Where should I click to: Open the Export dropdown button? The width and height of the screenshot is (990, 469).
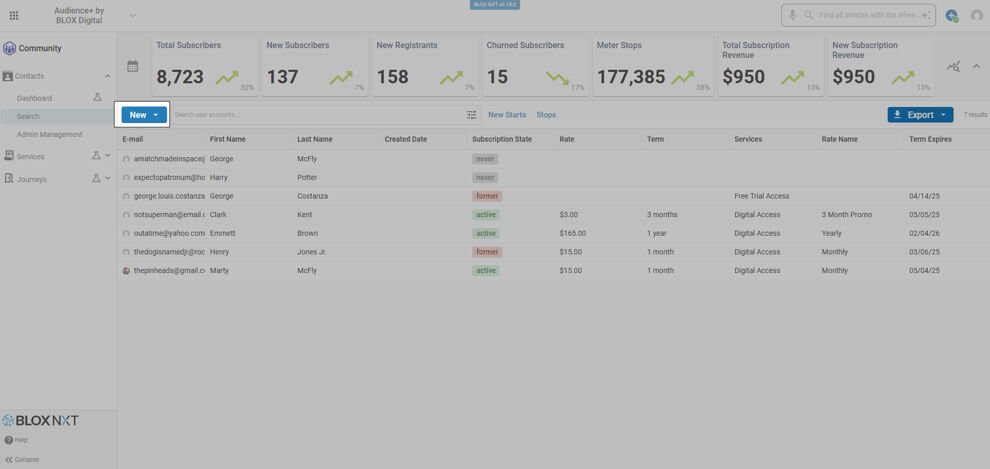[x=920, y=115]
